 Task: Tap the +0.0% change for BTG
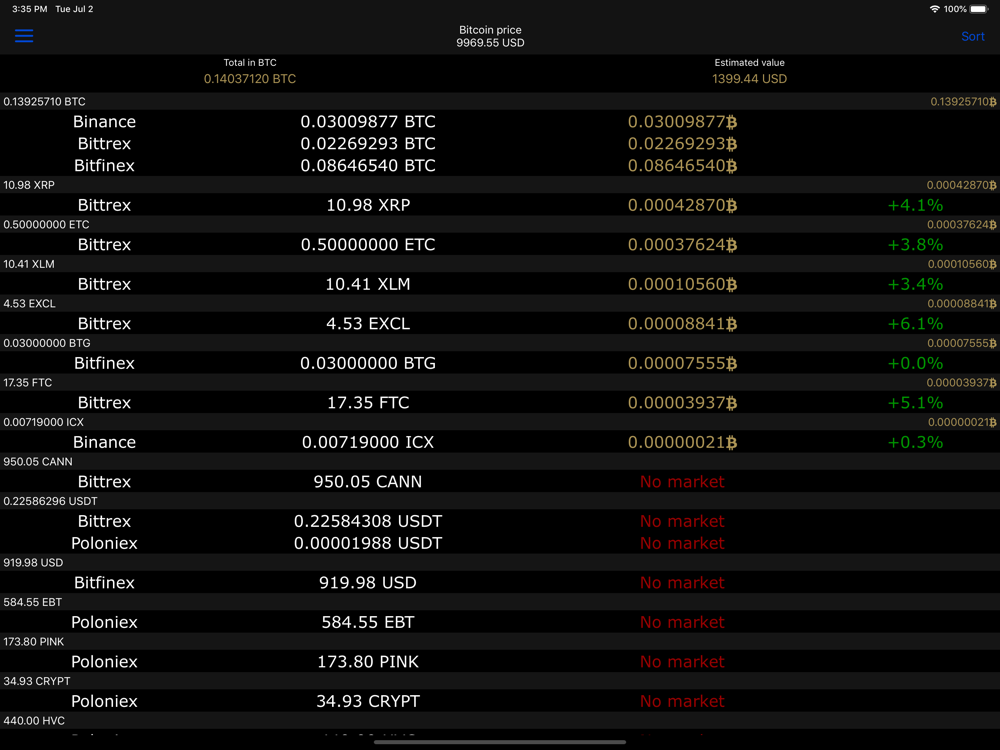click(915, 363)
